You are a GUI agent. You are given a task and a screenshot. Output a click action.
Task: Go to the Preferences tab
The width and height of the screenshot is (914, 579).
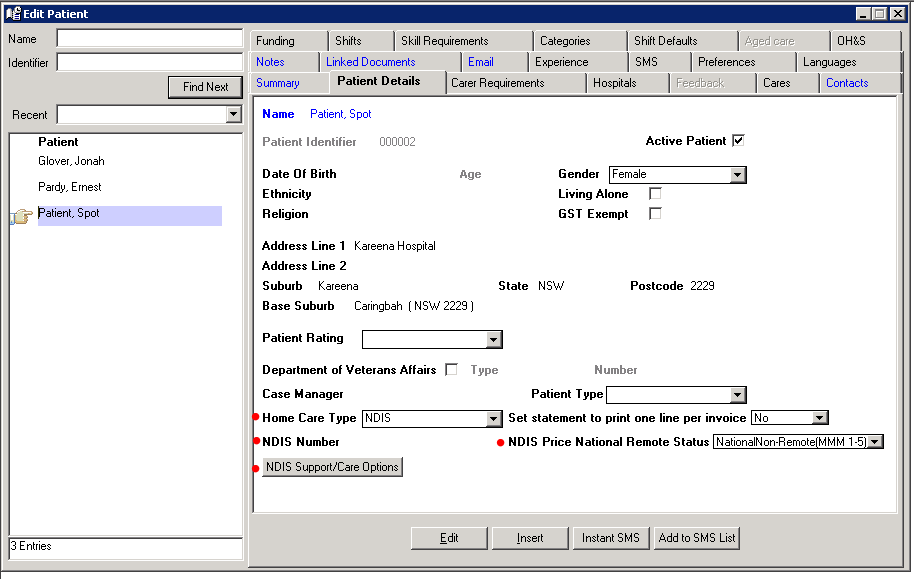tap(743, 62)
